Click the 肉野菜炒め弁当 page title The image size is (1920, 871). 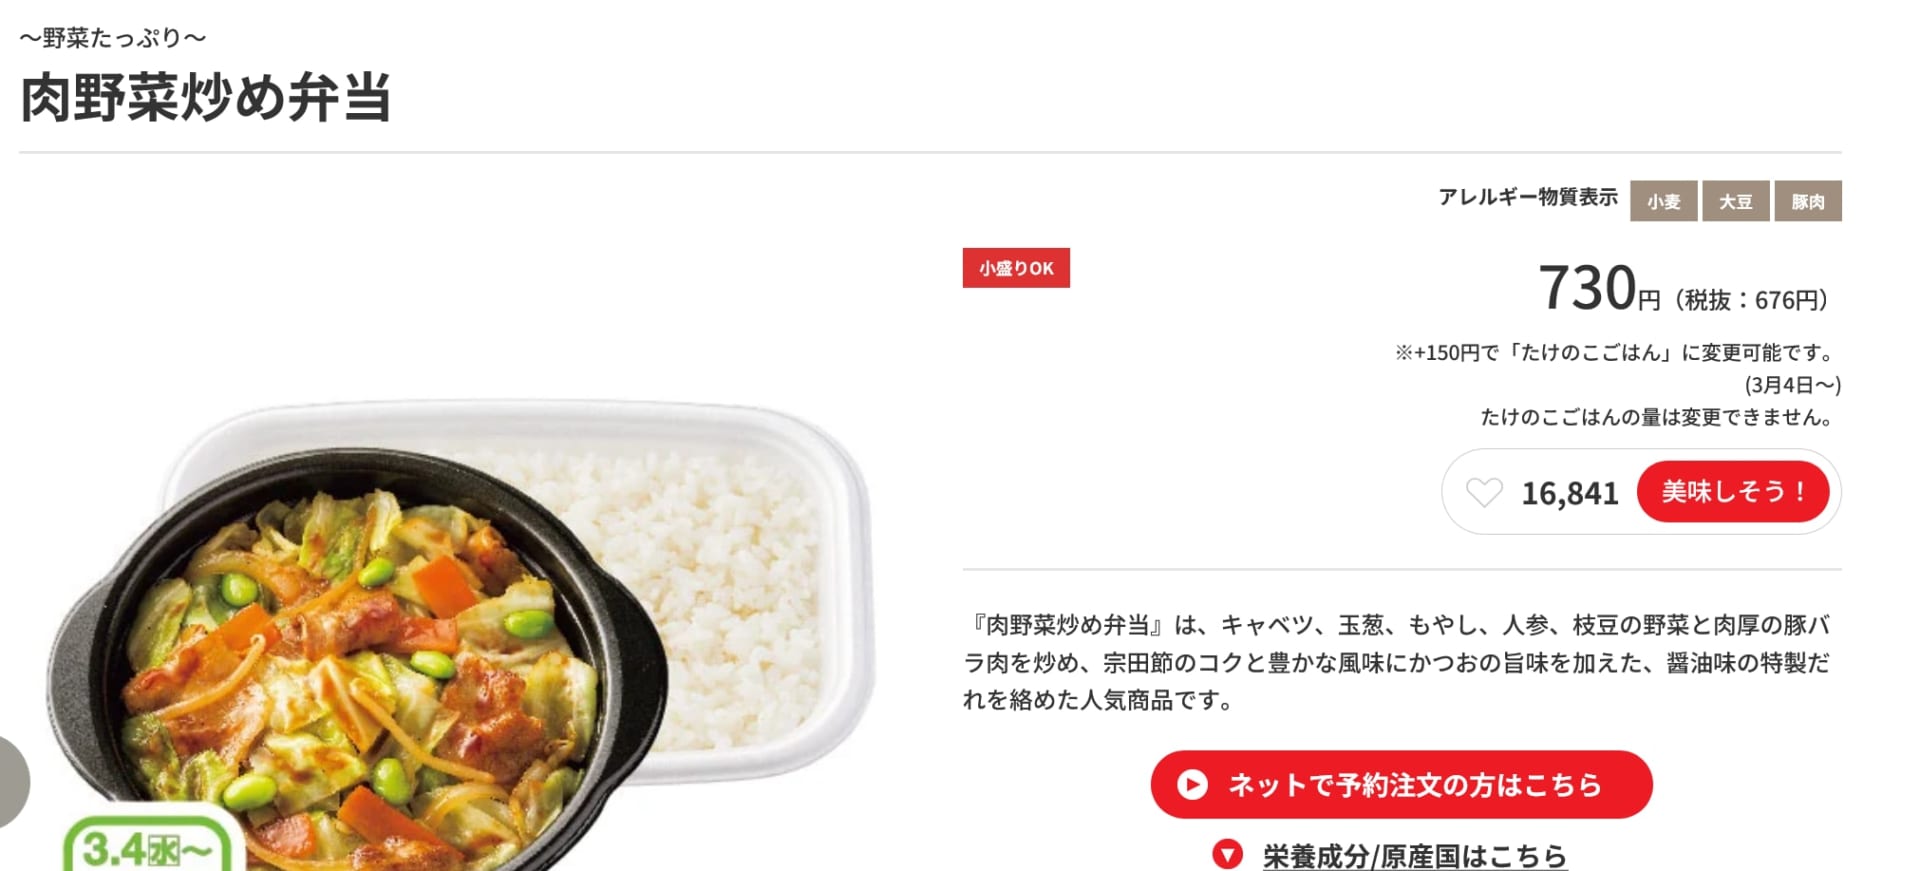coord(206,97)
